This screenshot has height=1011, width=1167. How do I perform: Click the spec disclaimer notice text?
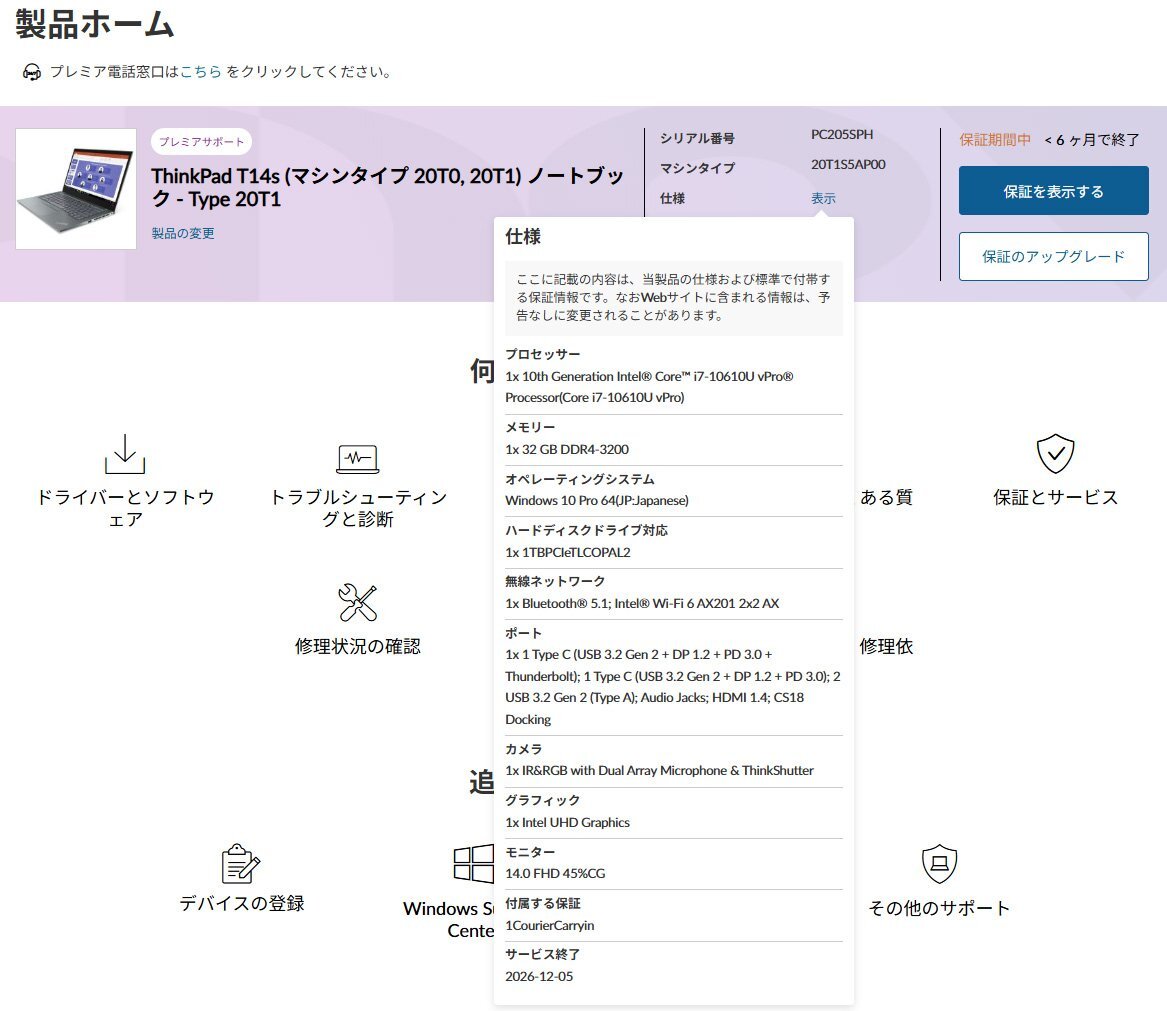pyautogui.click(x=674, y=297)
